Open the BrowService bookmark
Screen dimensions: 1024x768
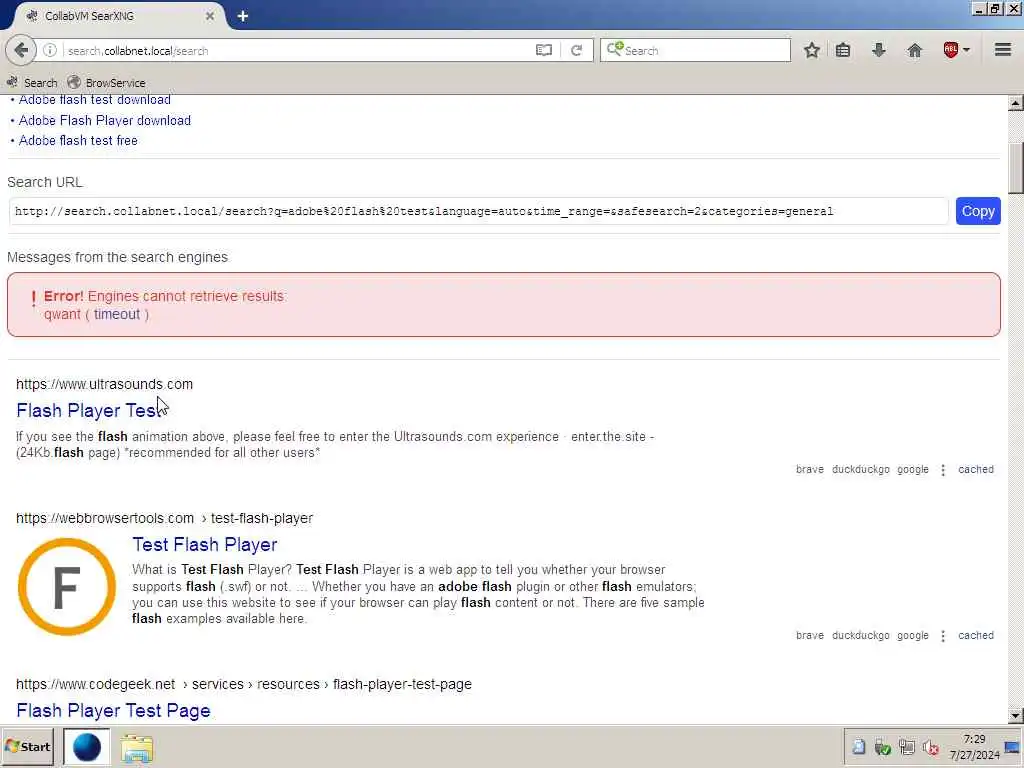(x=106, y=83)
